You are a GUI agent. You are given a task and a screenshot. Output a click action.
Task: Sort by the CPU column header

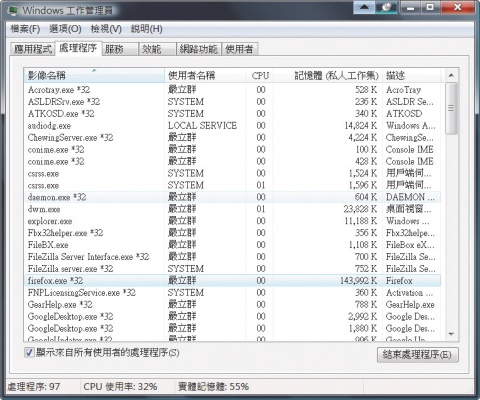pyautogui.click(x=260, y=75)
